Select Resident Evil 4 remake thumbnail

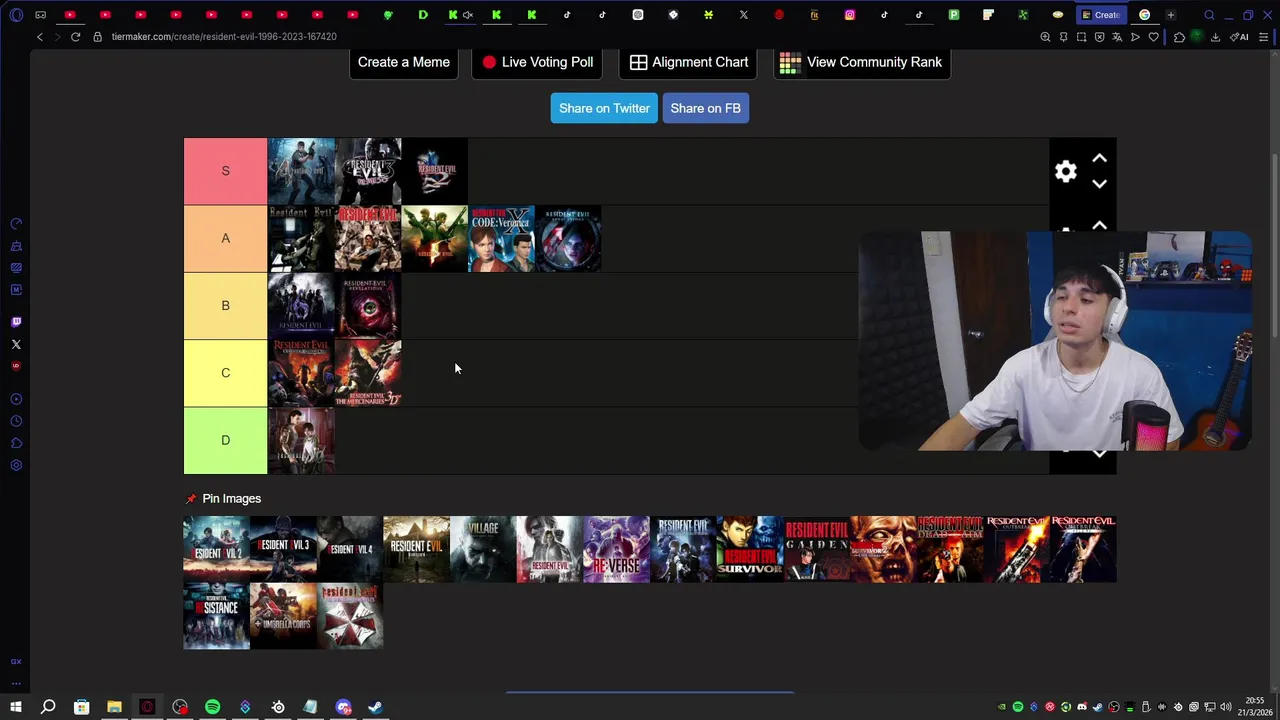click(x=350, y=549)
